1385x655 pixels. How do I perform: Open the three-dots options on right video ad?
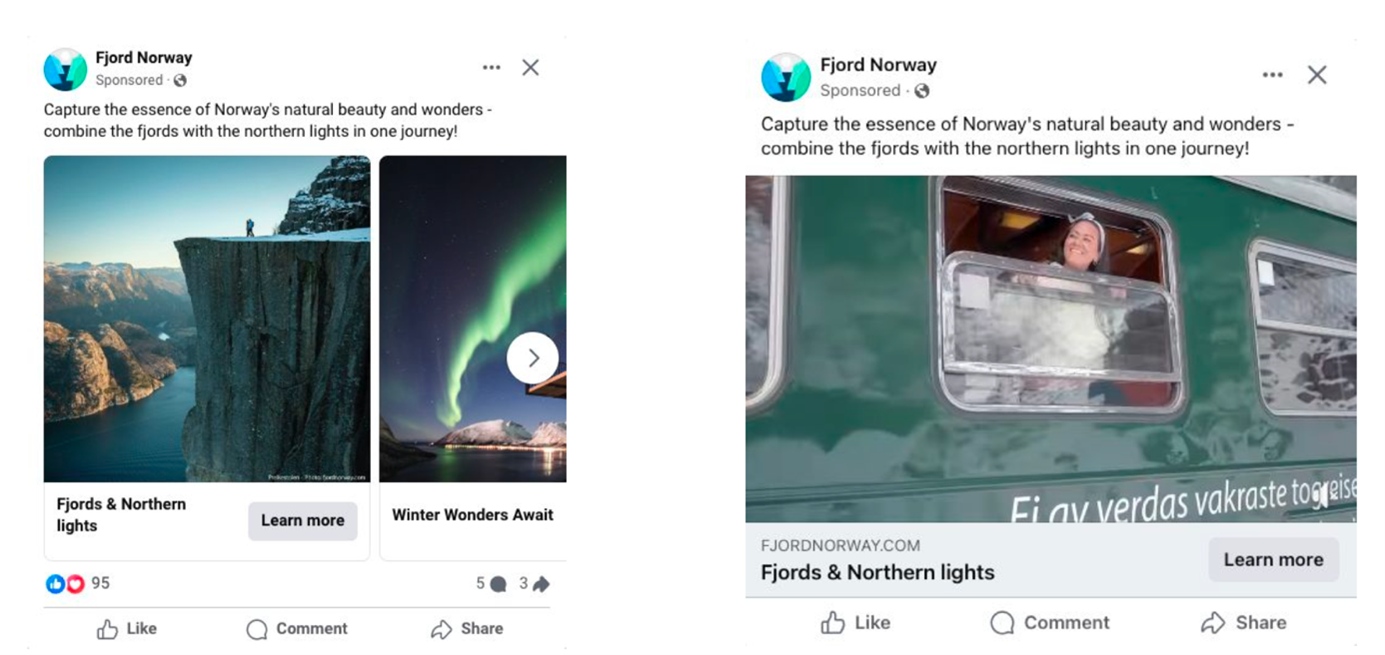(1272, 75)
